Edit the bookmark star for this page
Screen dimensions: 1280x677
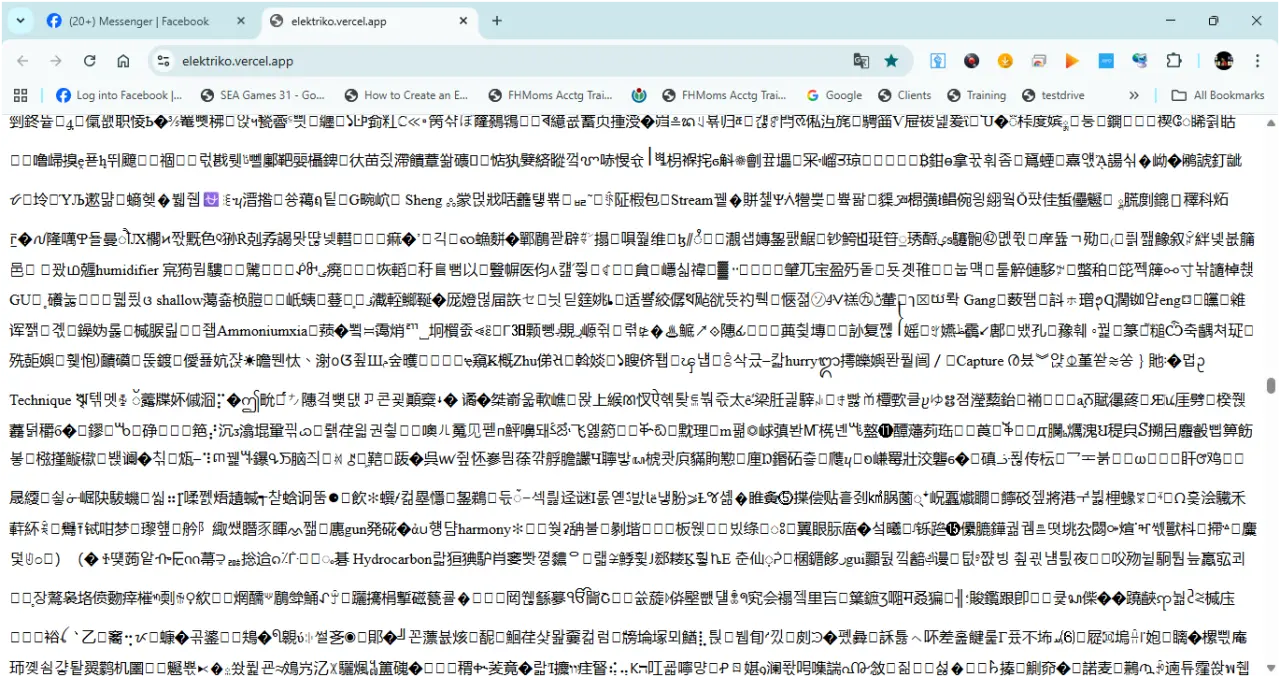tap(891, 61)
